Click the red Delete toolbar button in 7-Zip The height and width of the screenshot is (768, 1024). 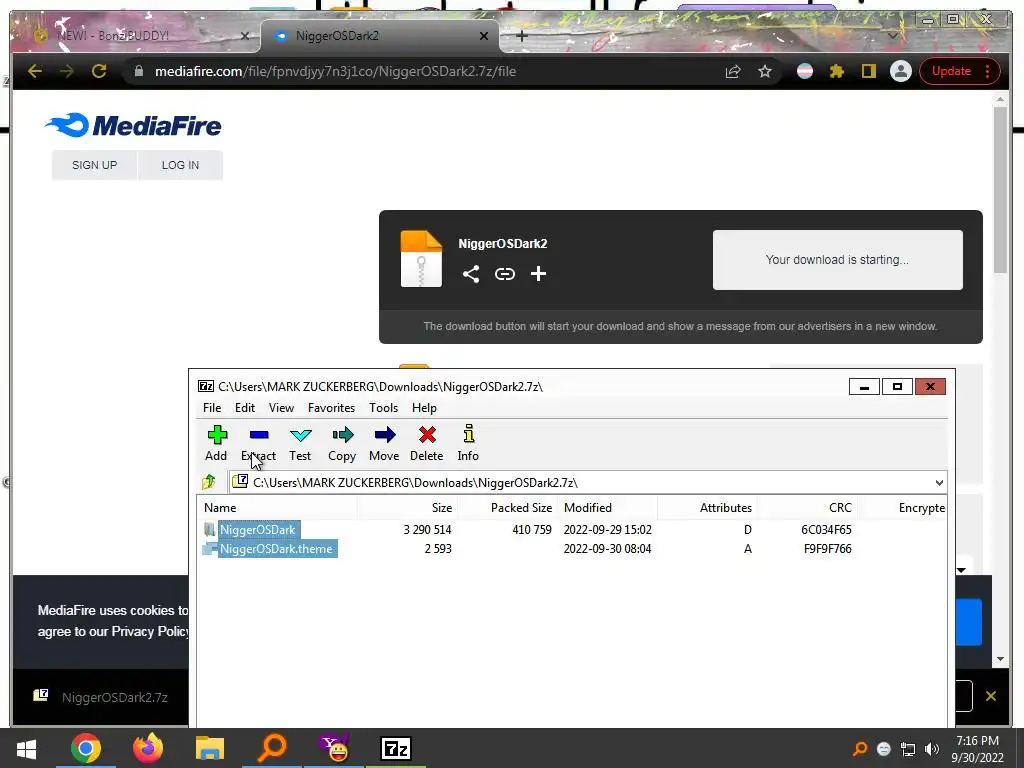426,443
